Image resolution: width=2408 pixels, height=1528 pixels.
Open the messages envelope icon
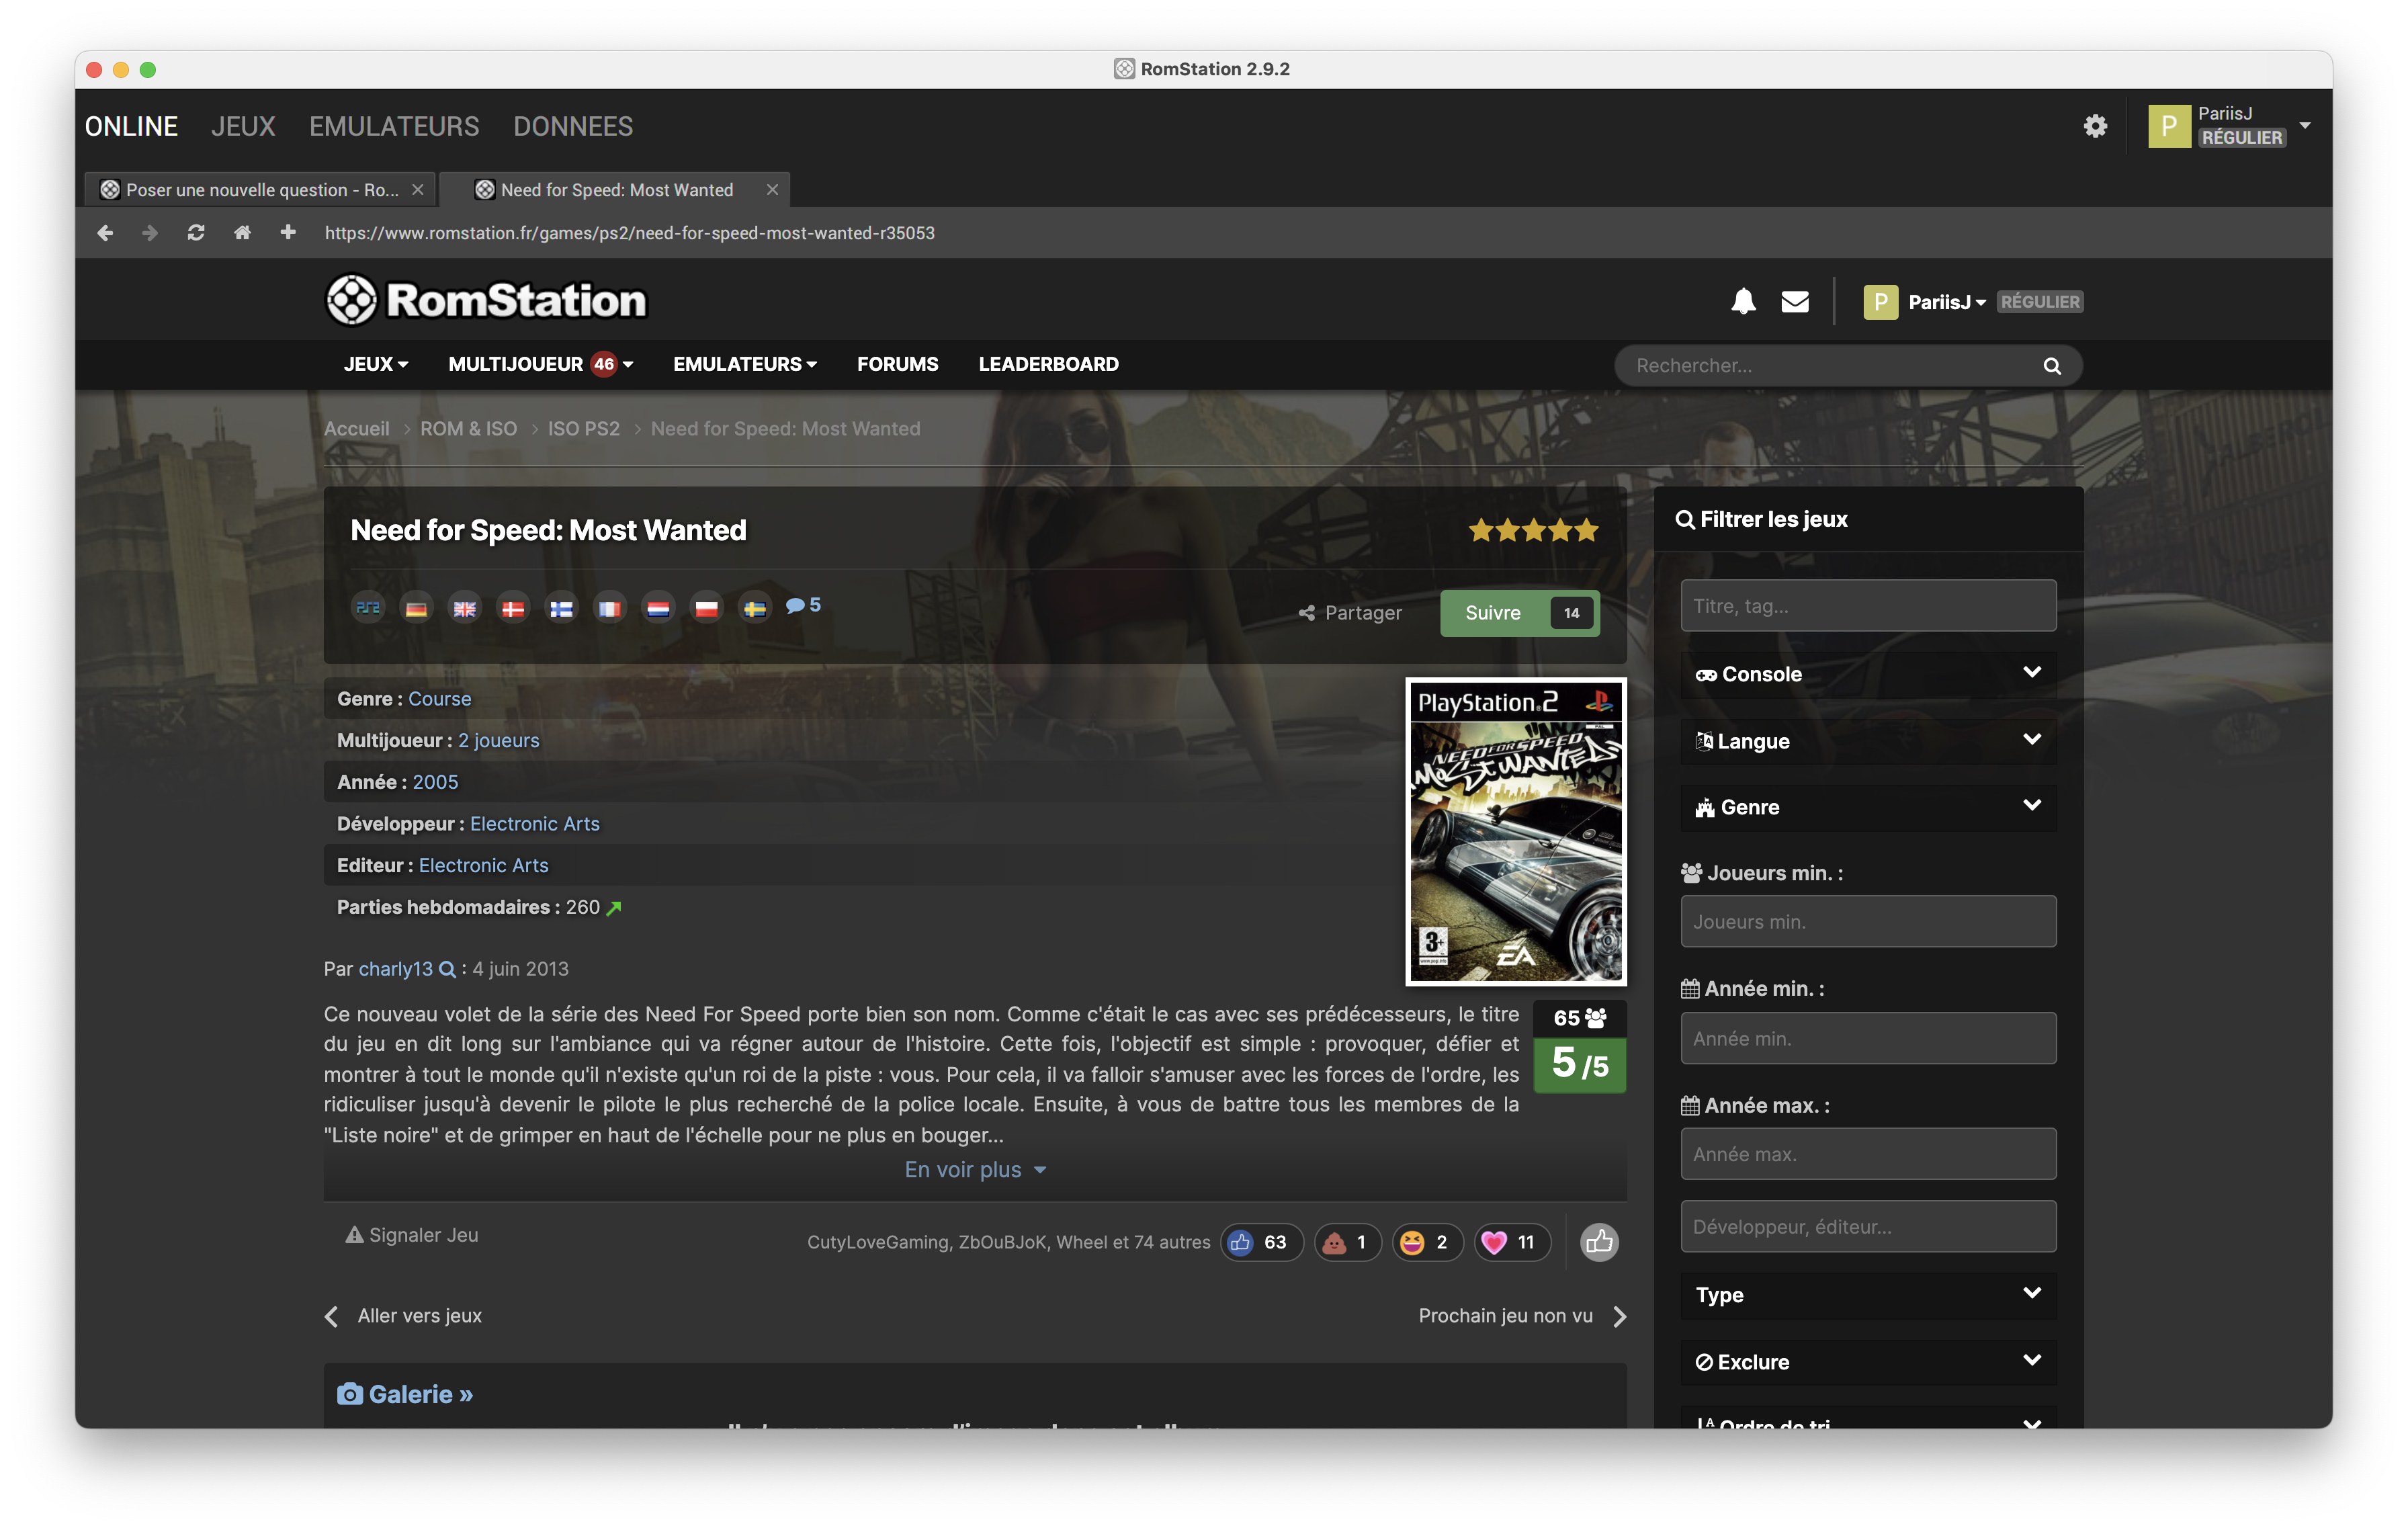click(1795, 301)
